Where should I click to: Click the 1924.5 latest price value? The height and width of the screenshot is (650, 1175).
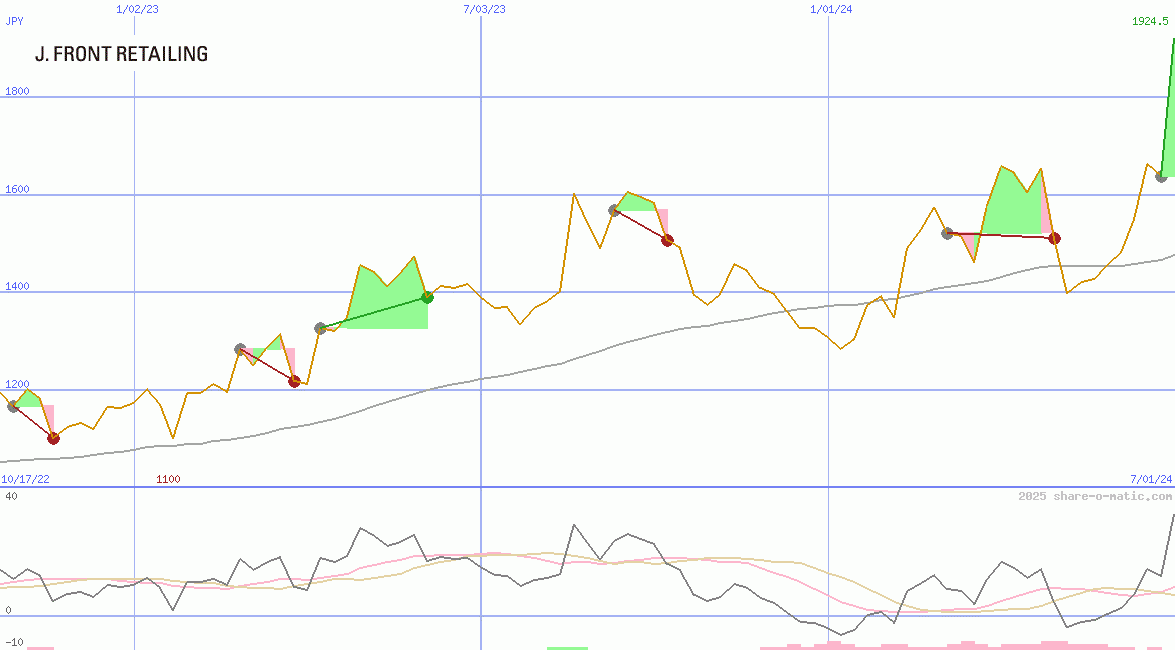pyautogui.click(x=1151, y=21)
